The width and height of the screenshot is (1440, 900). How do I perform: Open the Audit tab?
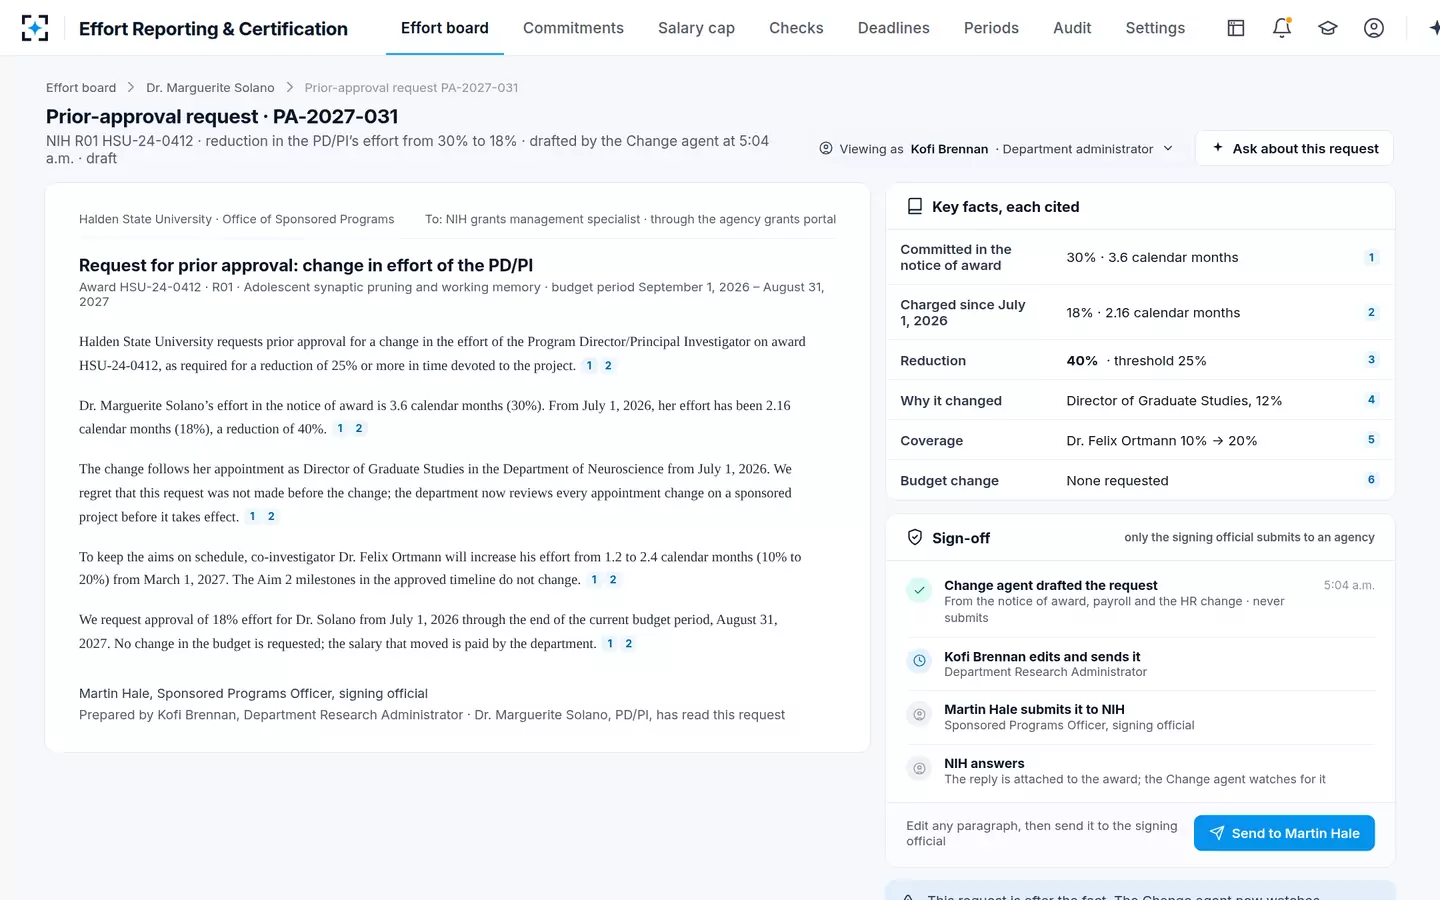1072,28
